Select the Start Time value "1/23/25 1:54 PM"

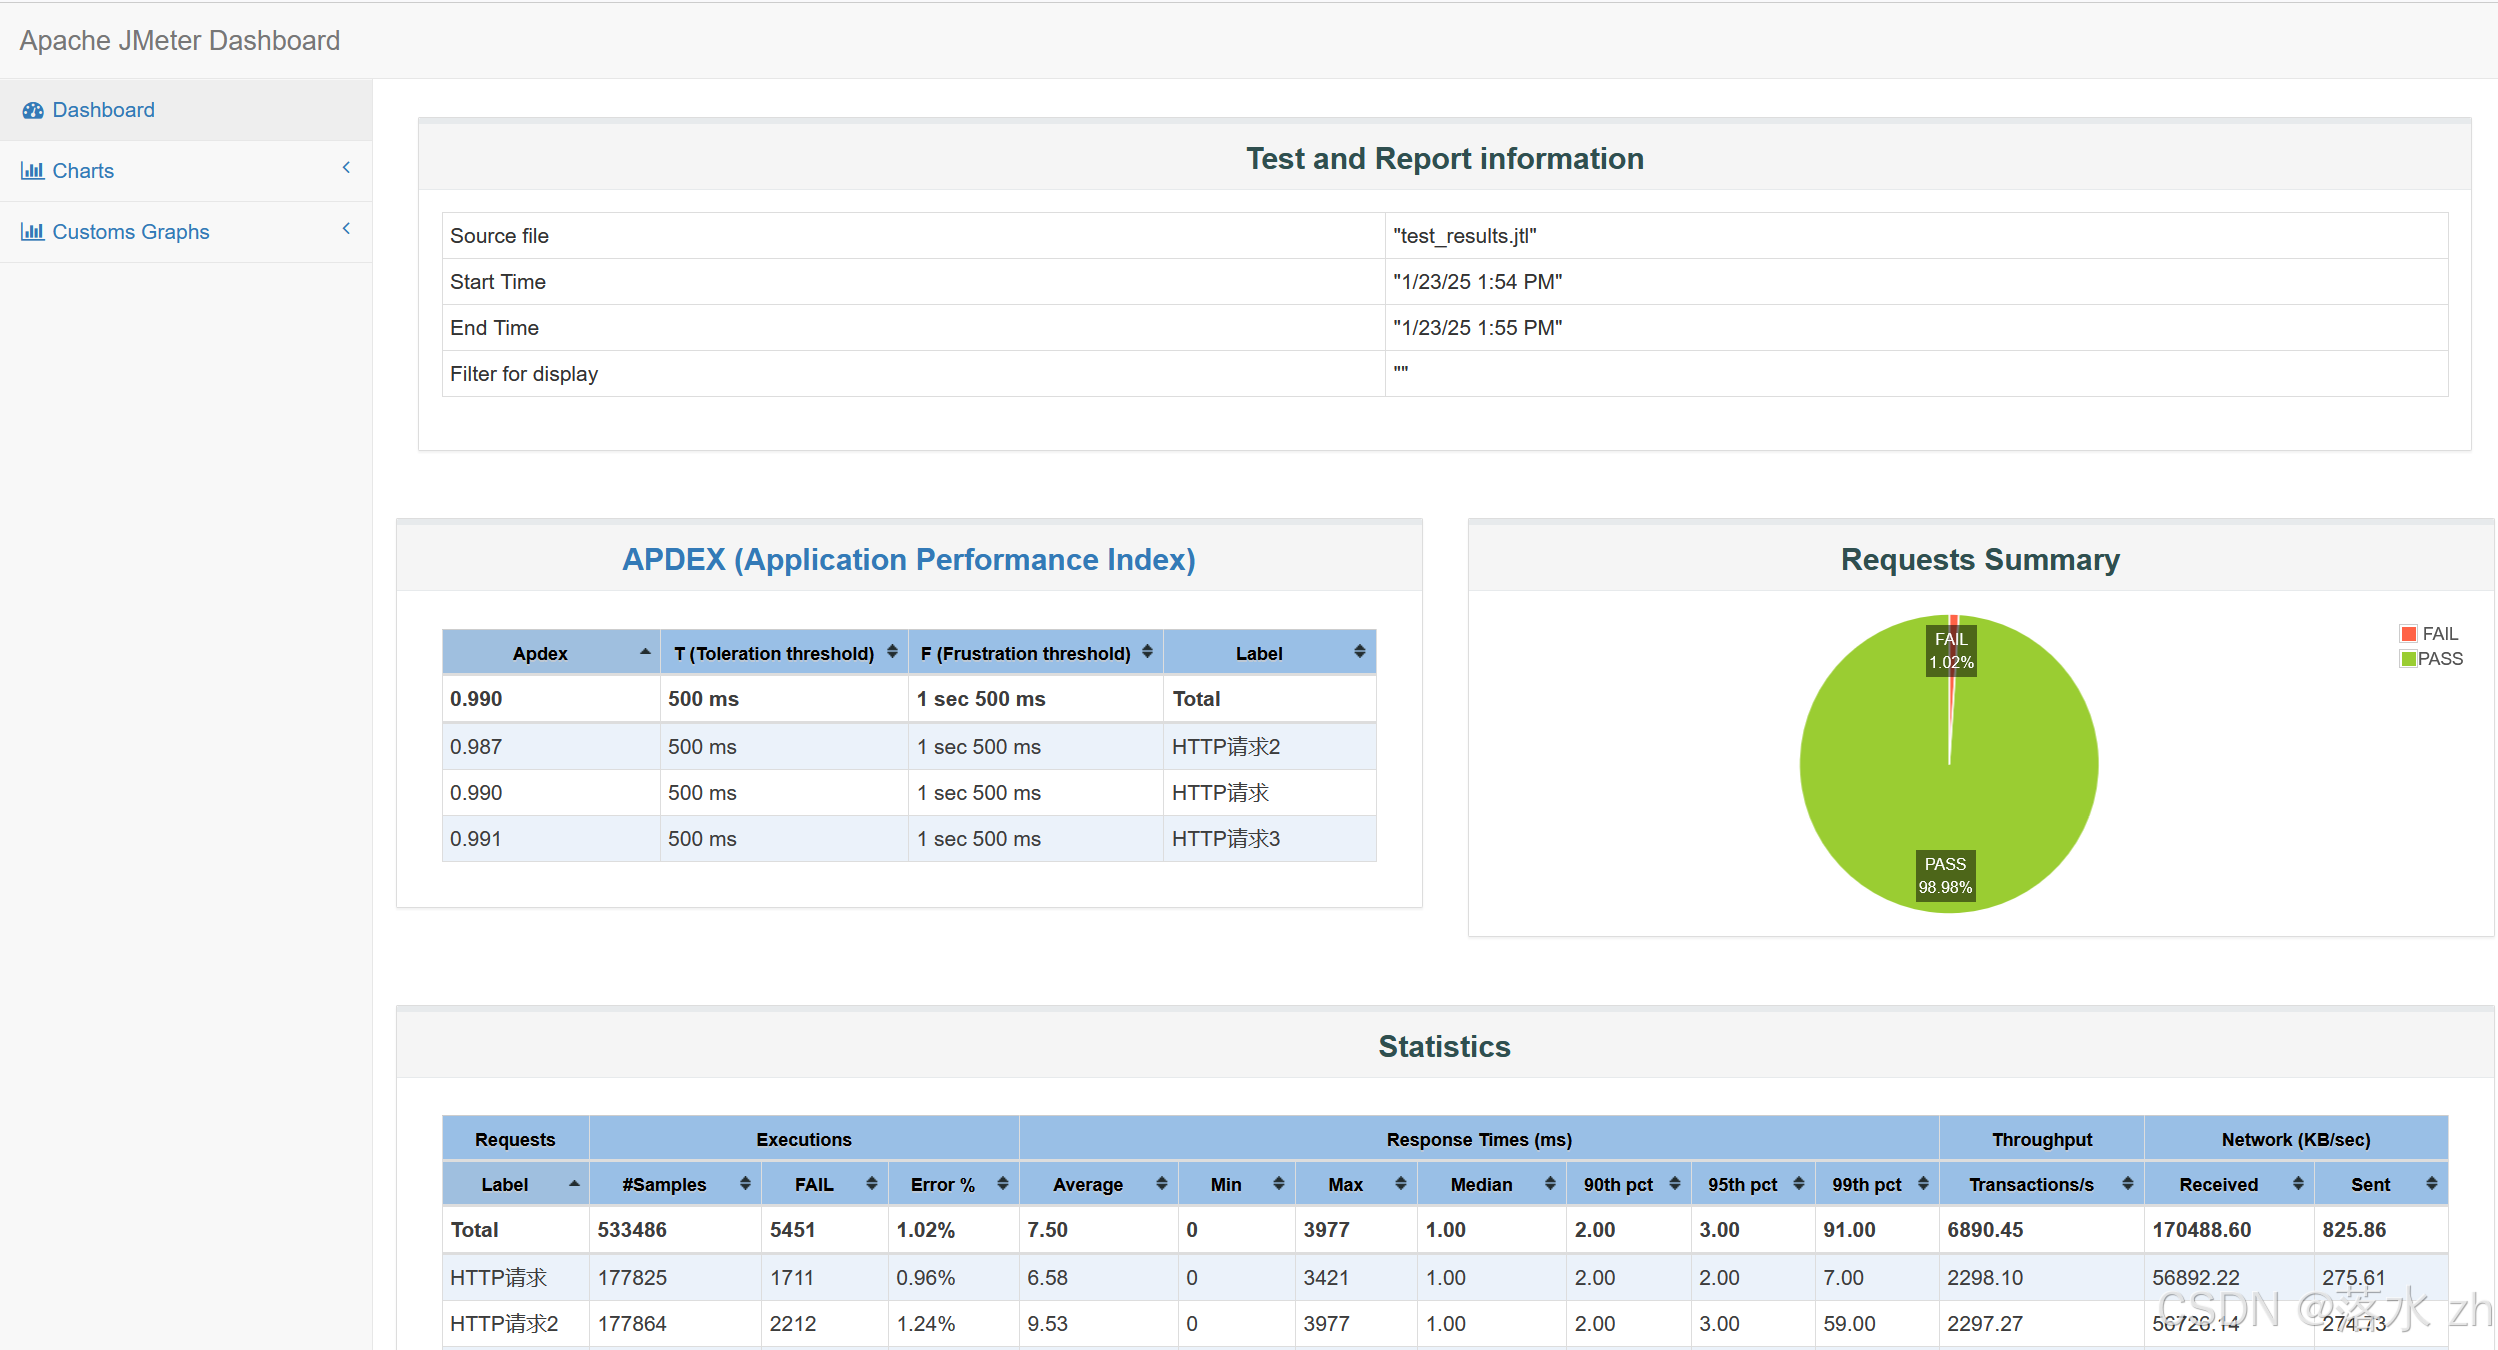point(1477,282)
